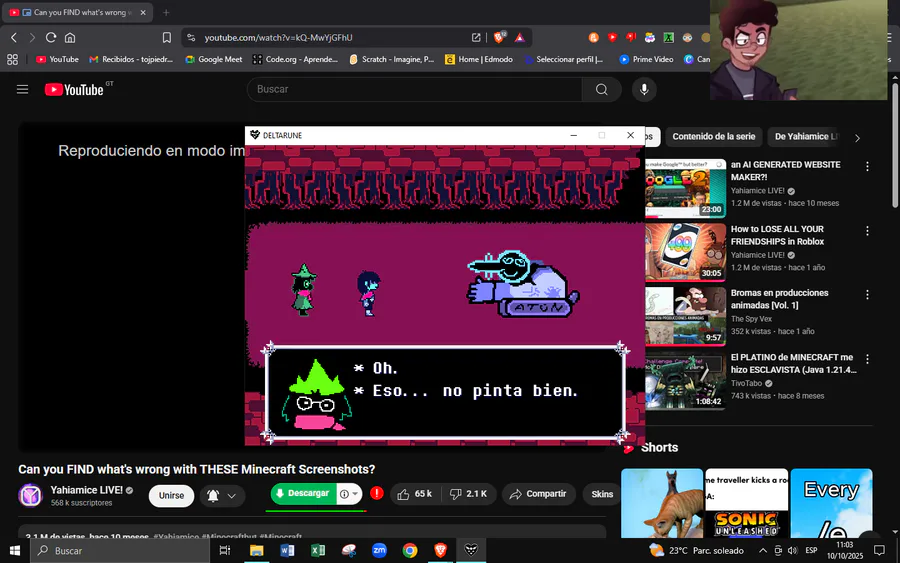Open the browser home page icon
Image resolution: width=900 pixels, height=563 pixels.
tap(70, 38)
